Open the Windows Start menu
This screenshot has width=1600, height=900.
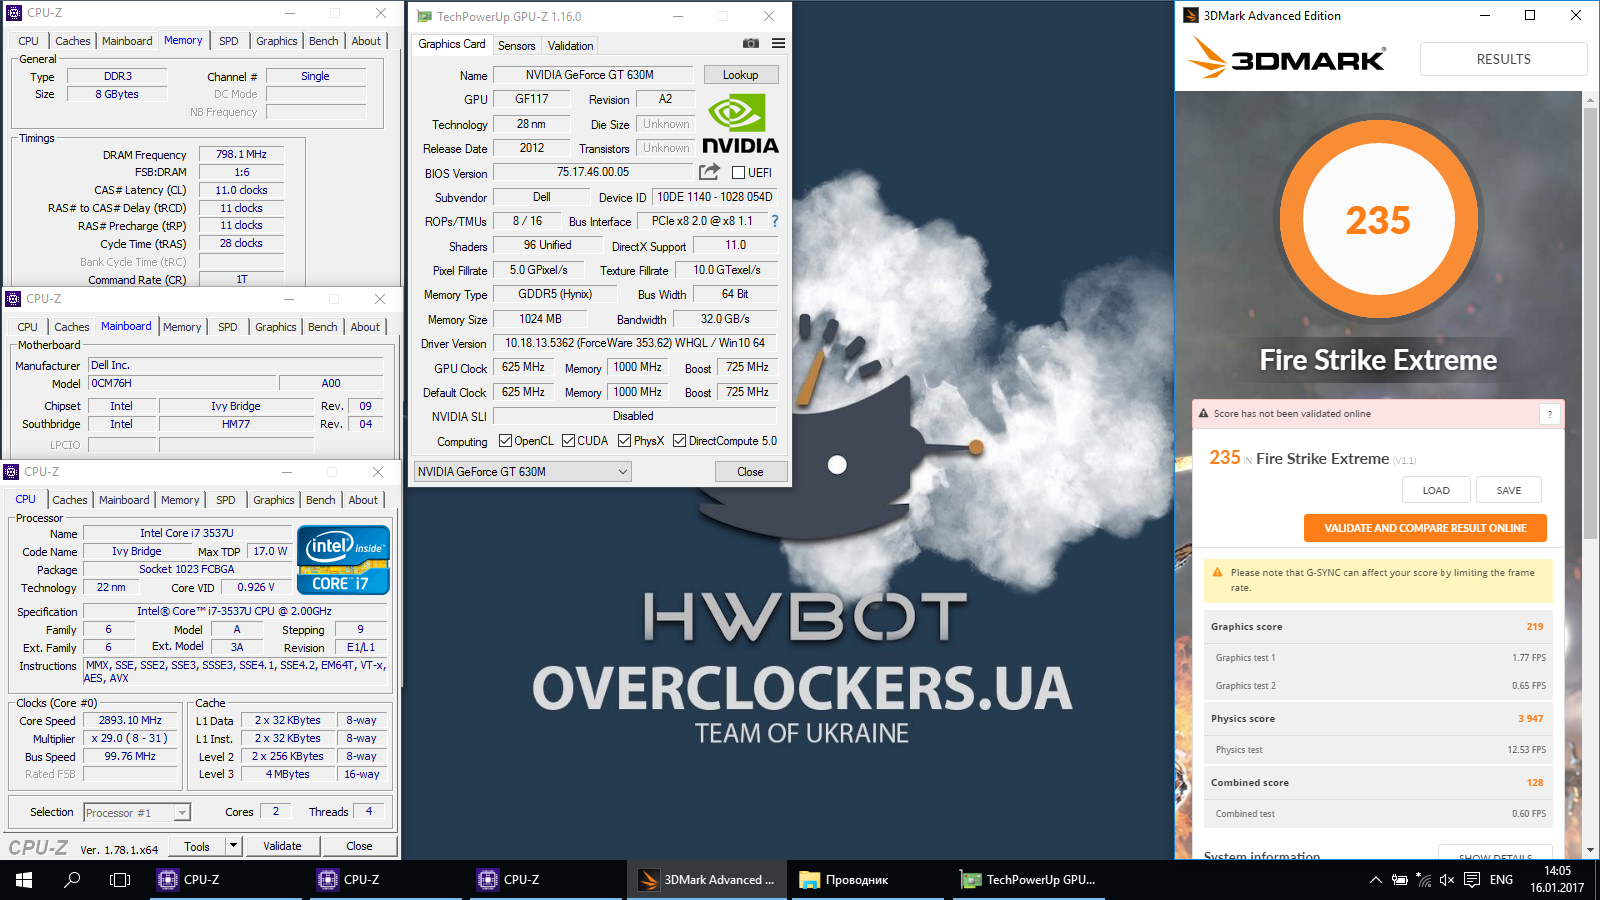click(x=24, y=880)
